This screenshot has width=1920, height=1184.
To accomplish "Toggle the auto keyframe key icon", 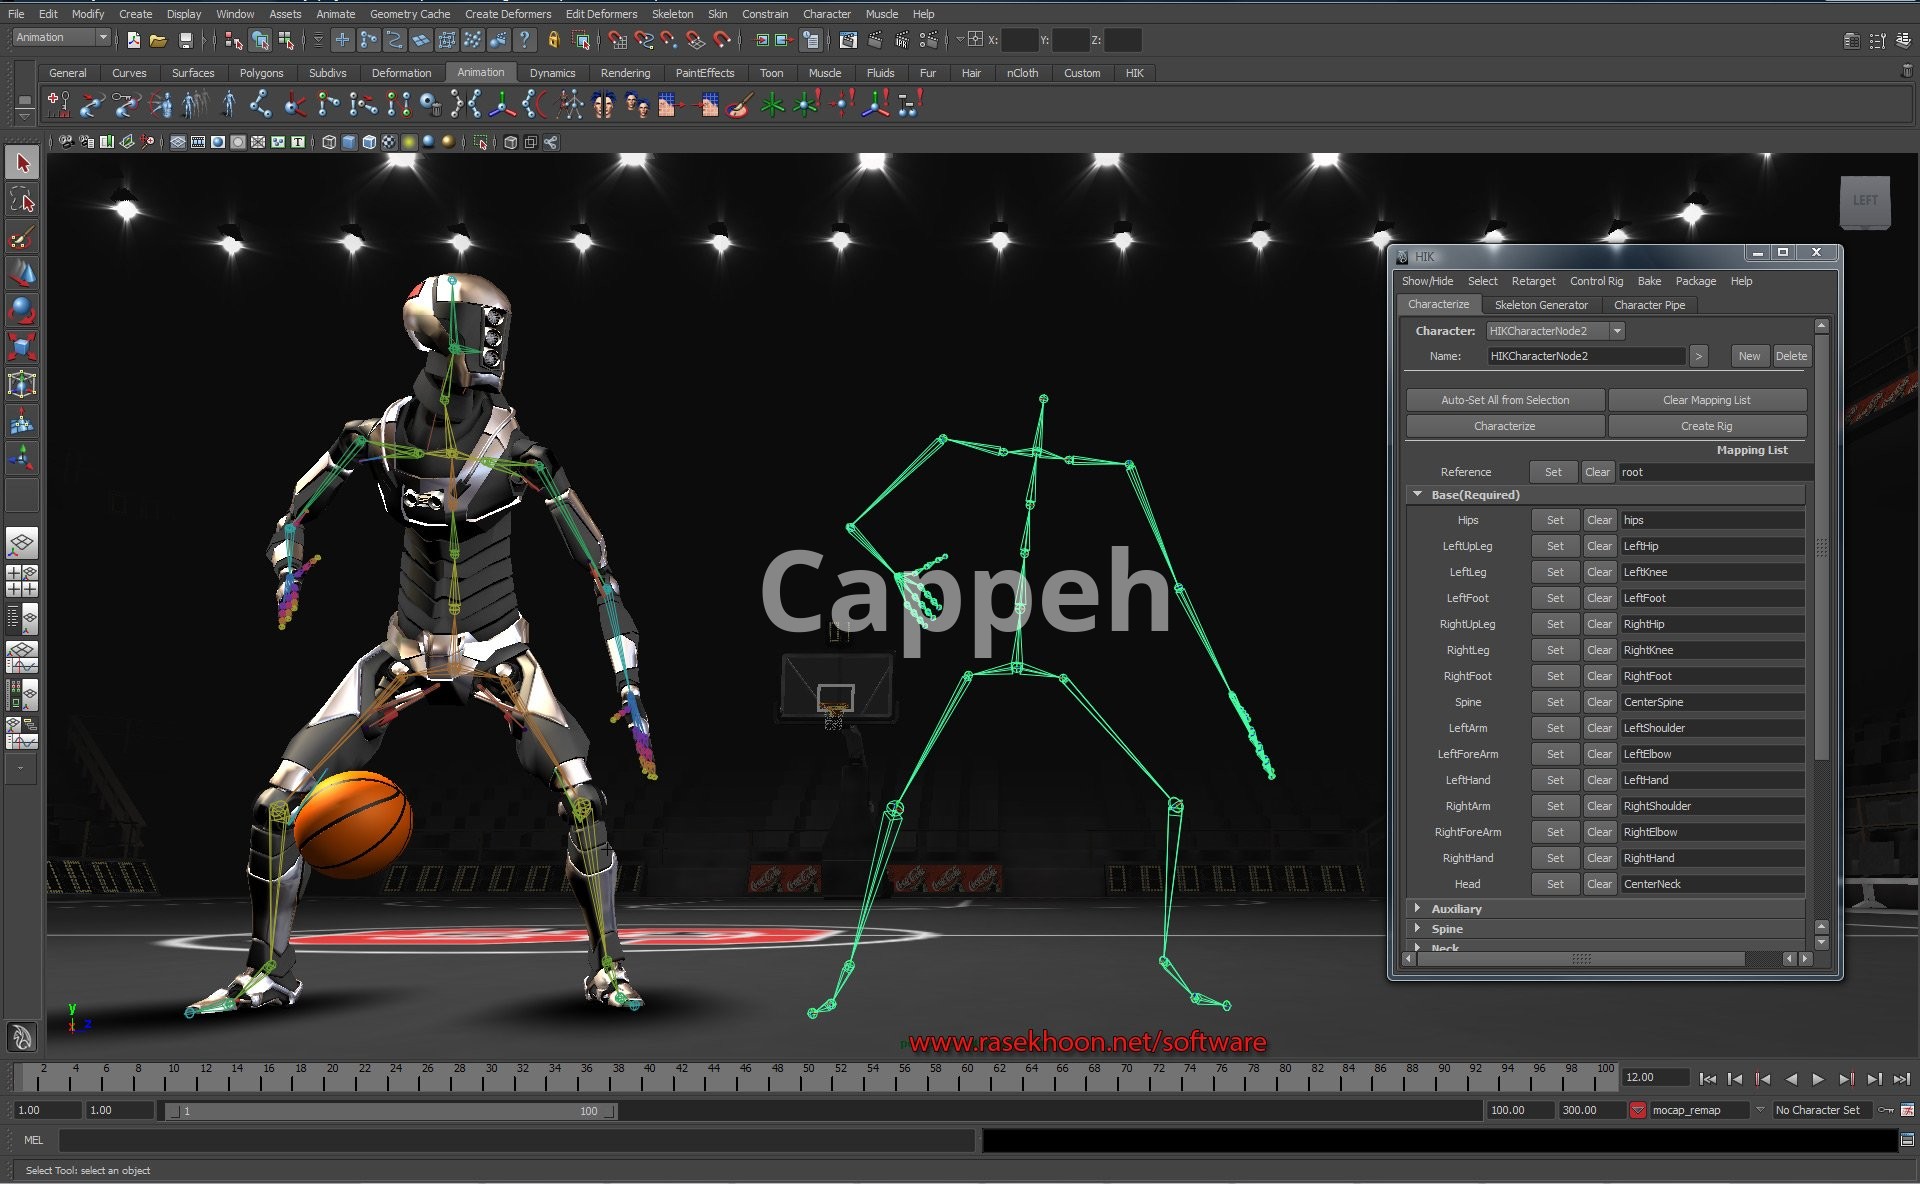I will point(1886,1110).
